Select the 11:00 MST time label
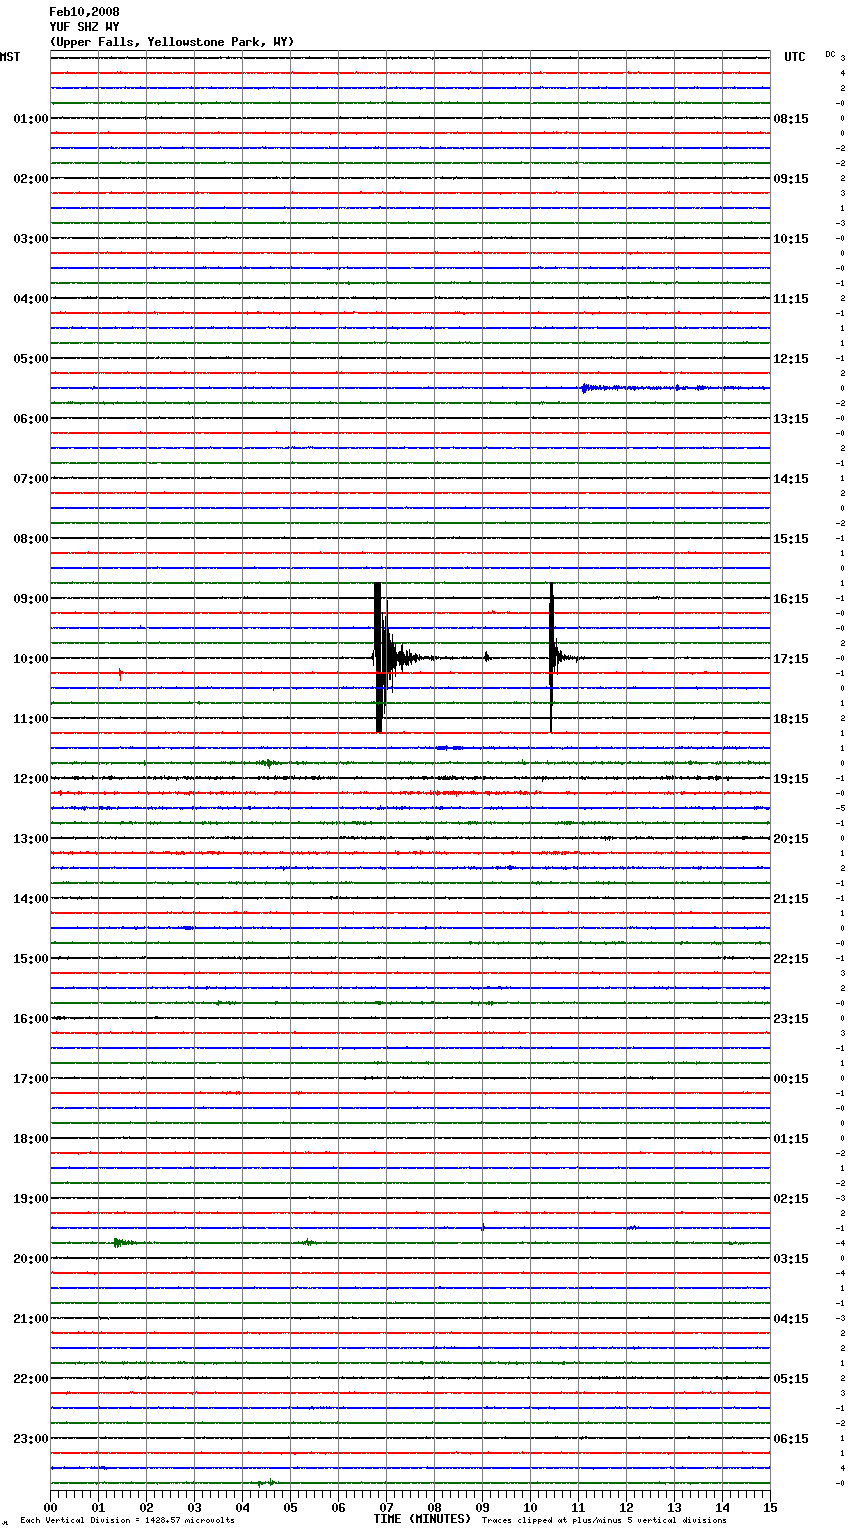850x1534 pixels. point(31,719)
